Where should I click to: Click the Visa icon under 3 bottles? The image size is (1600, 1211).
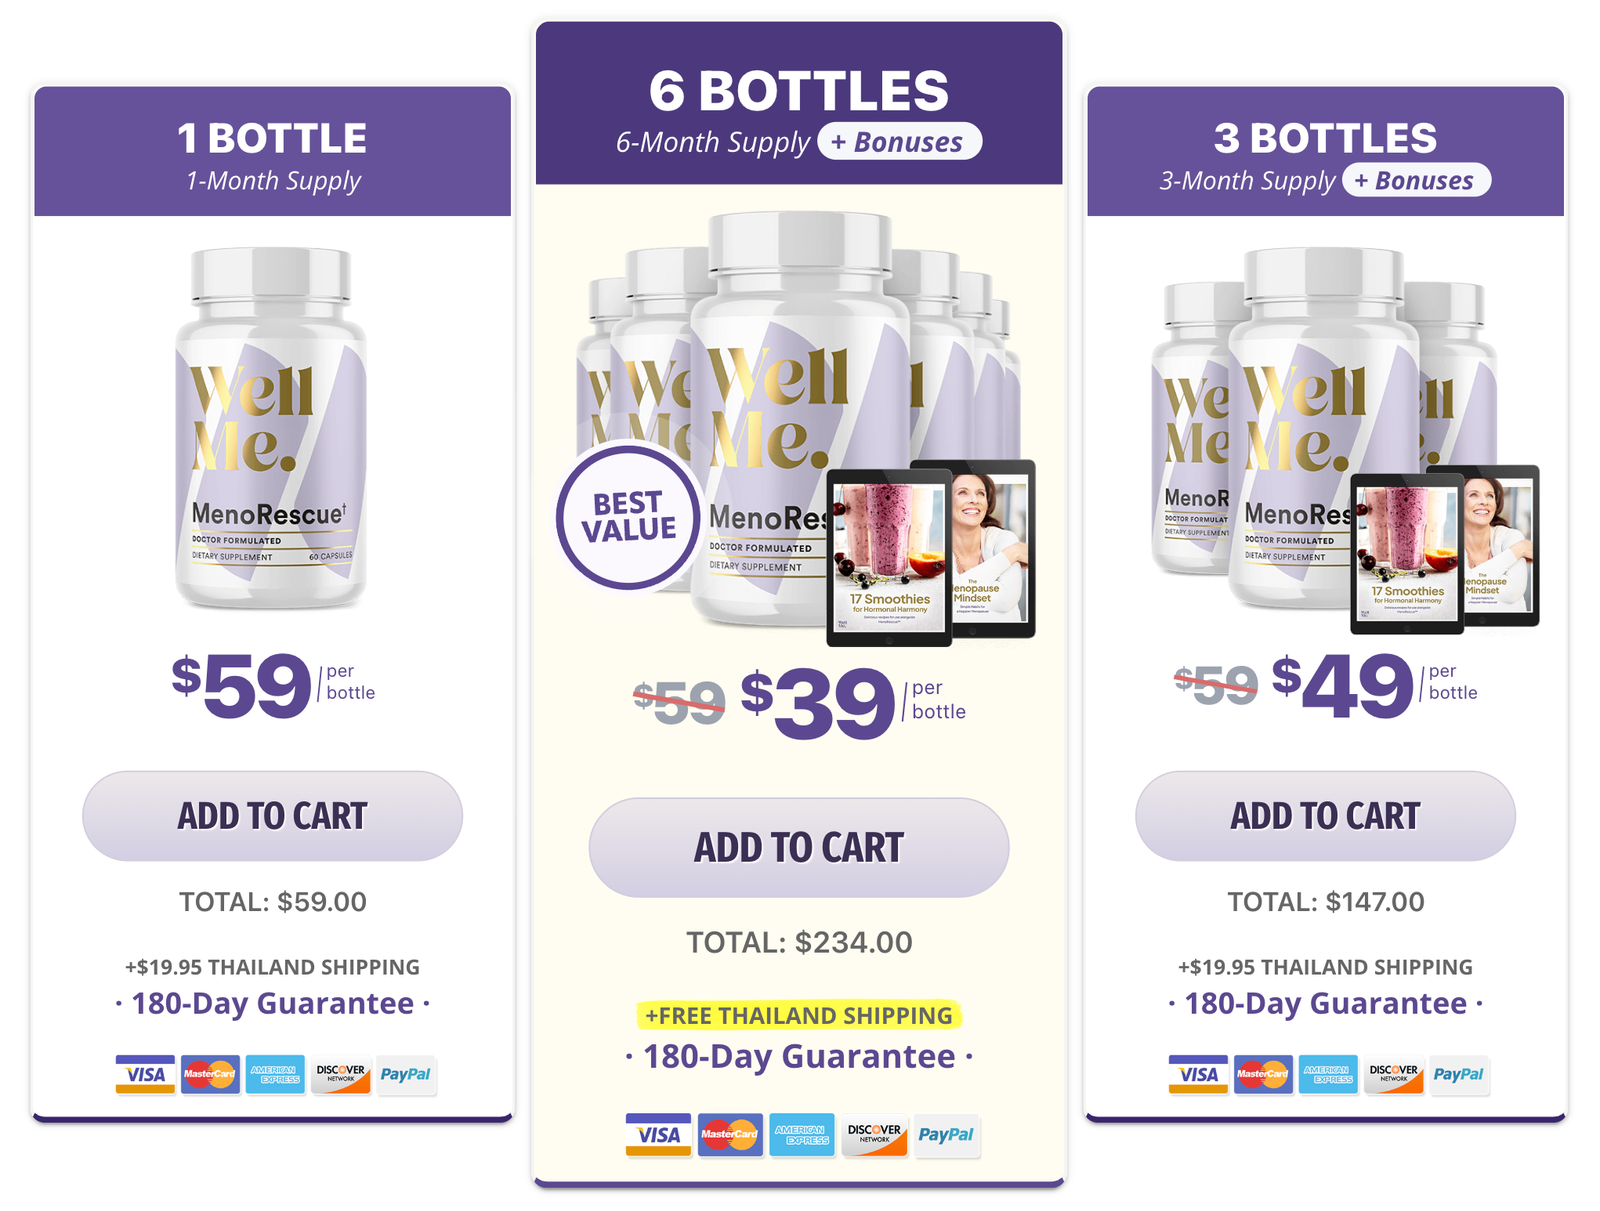[x=1198, y=1074]
